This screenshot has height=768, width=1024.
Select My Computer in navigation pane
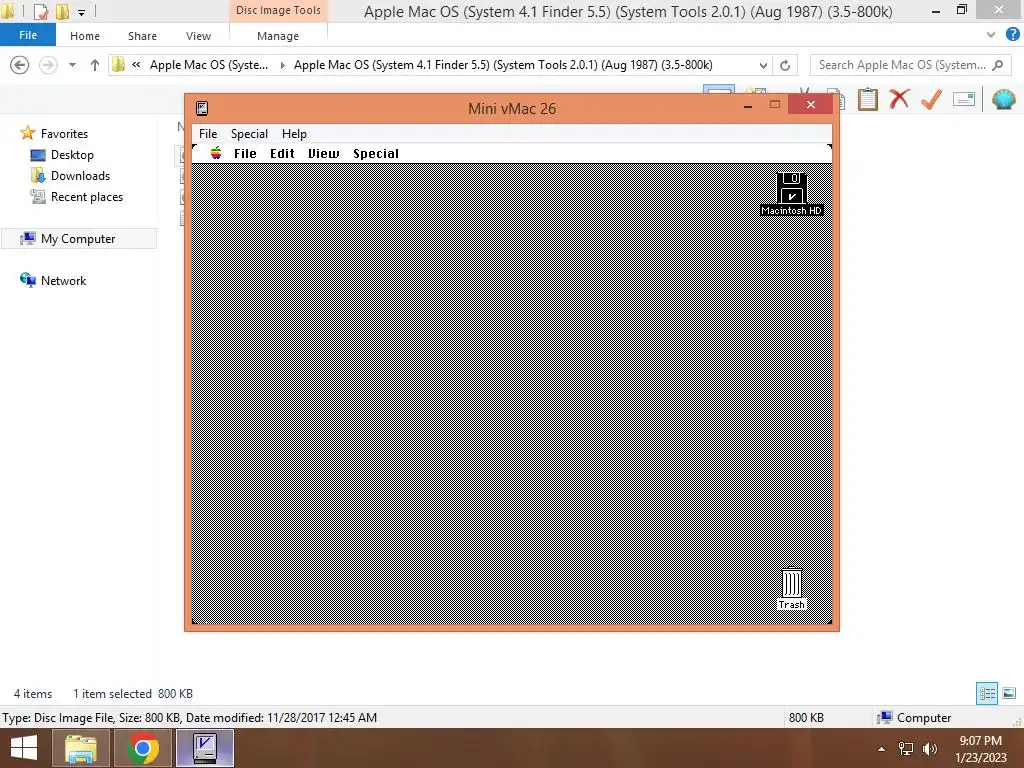[78, 238]
